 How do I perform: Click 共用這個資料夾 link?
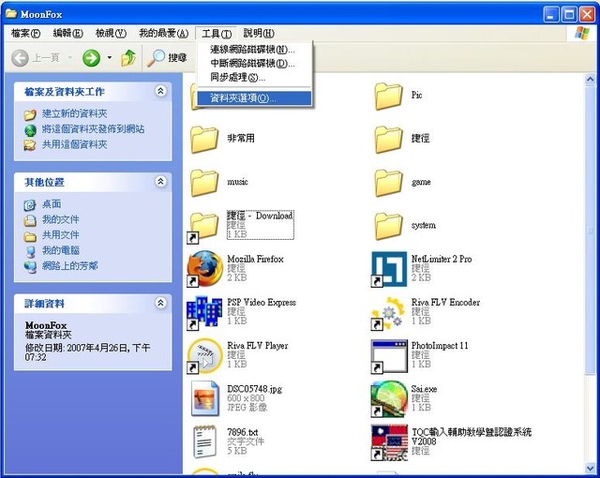75,144
